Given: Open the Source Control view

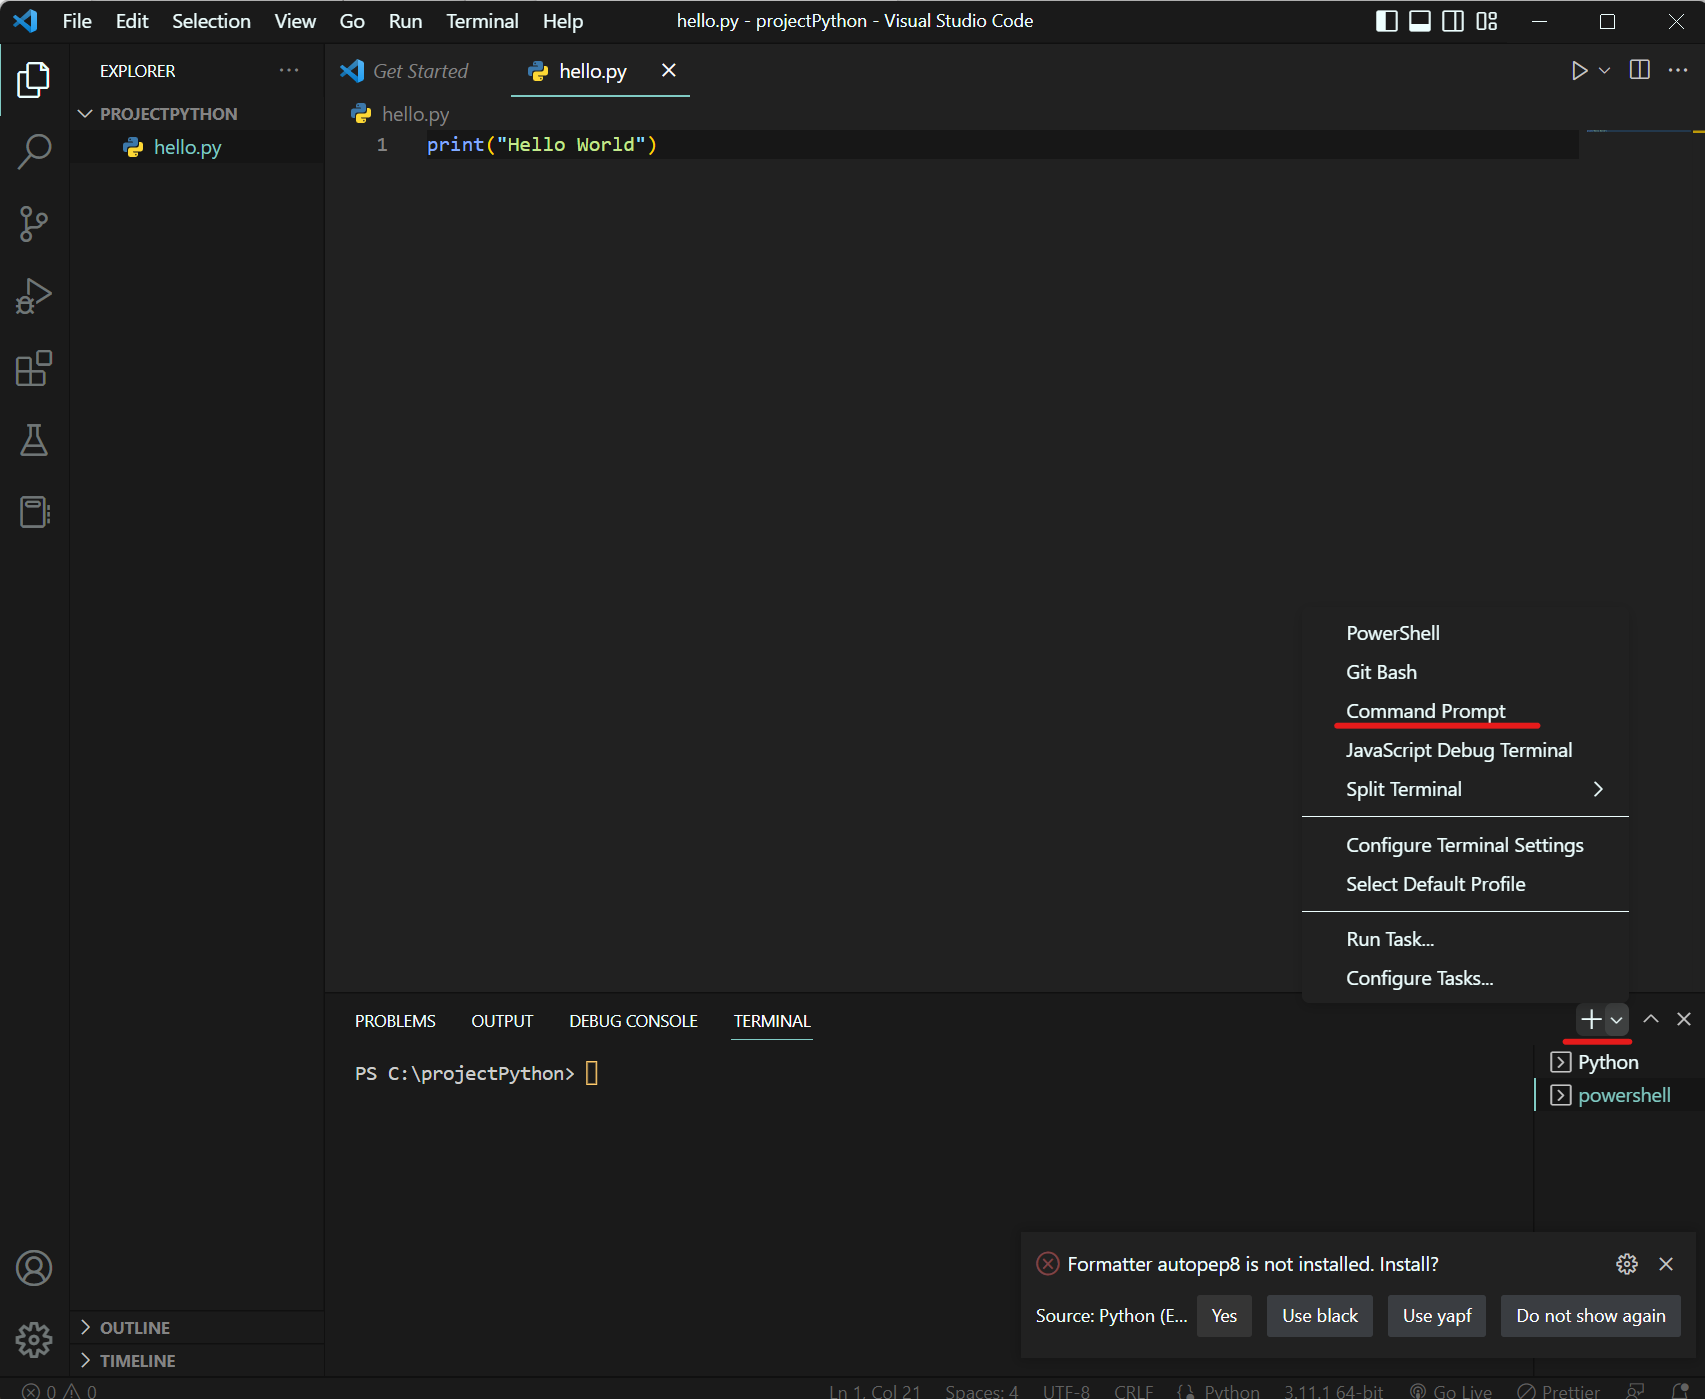Looking at the screenshot, I should click(x=34, y=224).
